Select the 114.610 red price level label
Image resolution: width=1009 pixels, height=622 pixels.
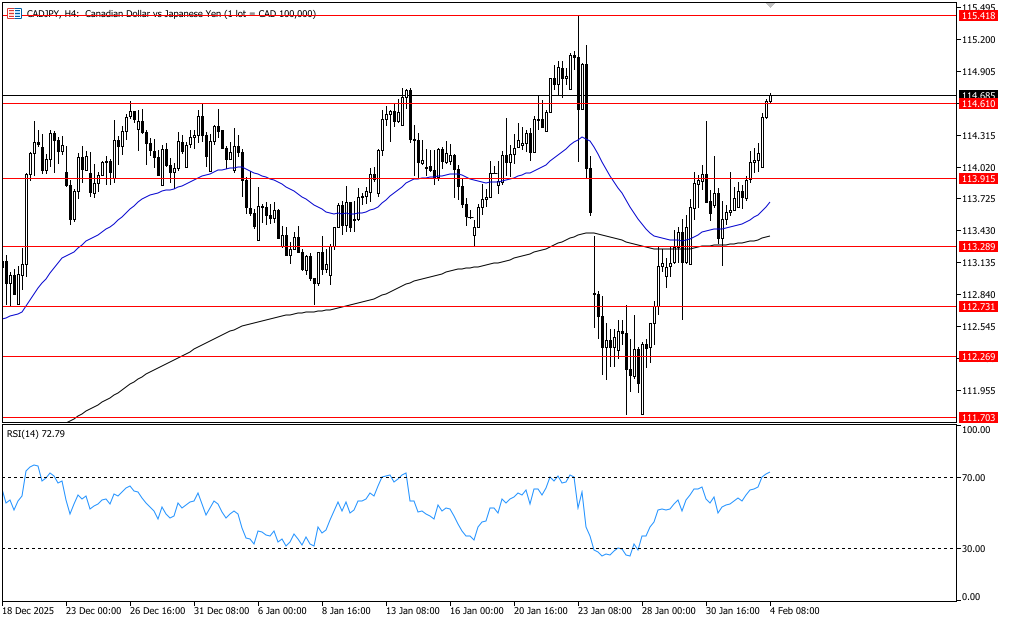977,104
